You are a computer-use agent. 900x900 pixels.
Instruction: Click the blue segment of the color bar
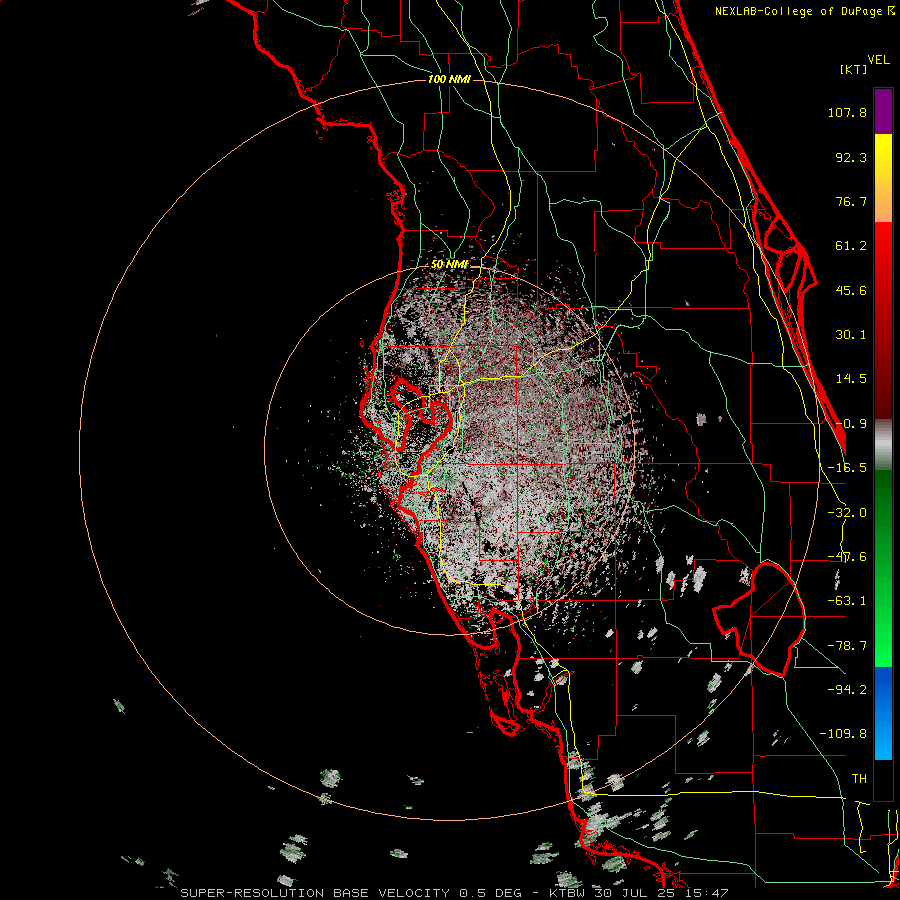(x=883, y=713)
